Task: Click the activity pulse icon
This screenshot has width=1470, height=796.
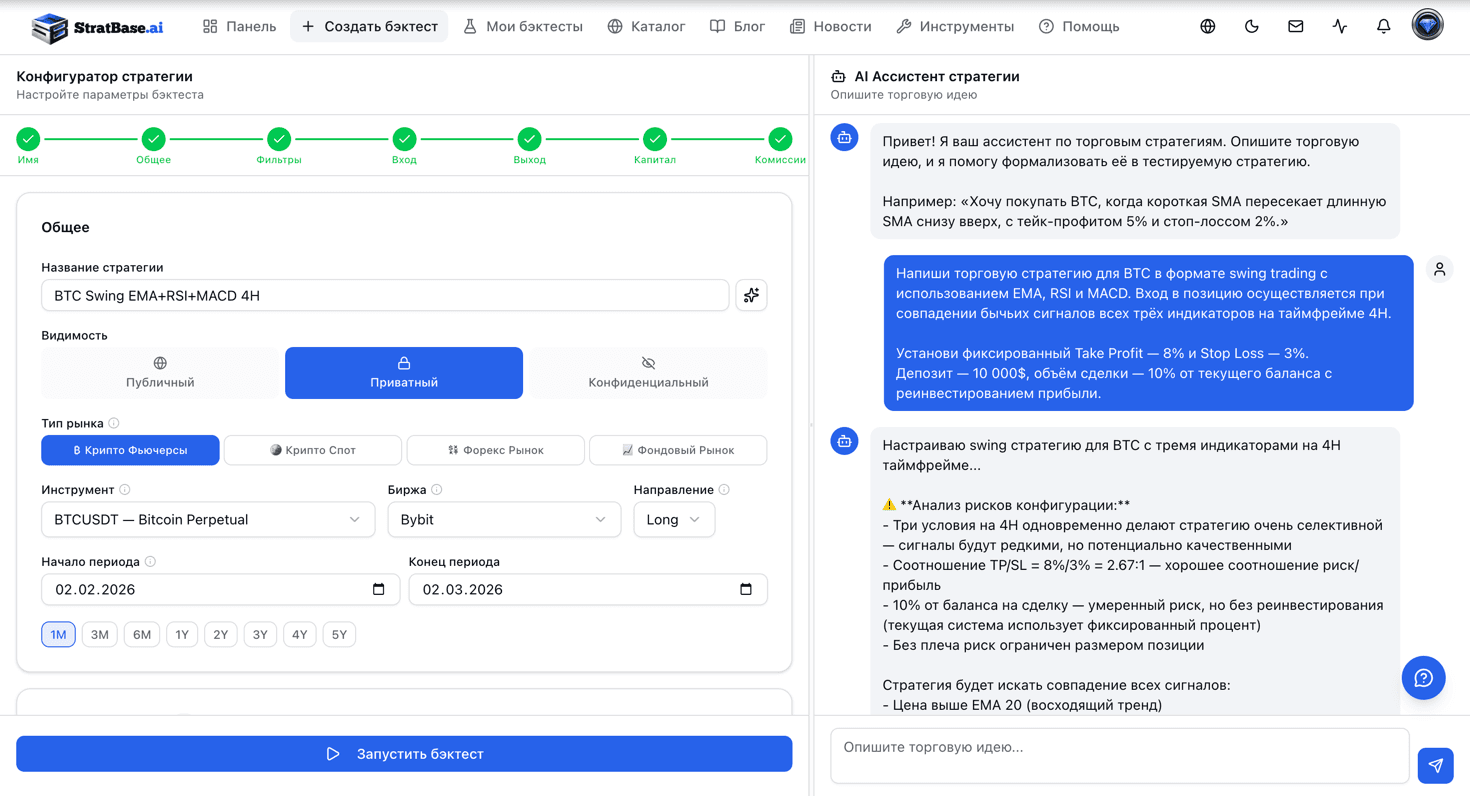Action: pyautogui.click(x=1339, y=26)
